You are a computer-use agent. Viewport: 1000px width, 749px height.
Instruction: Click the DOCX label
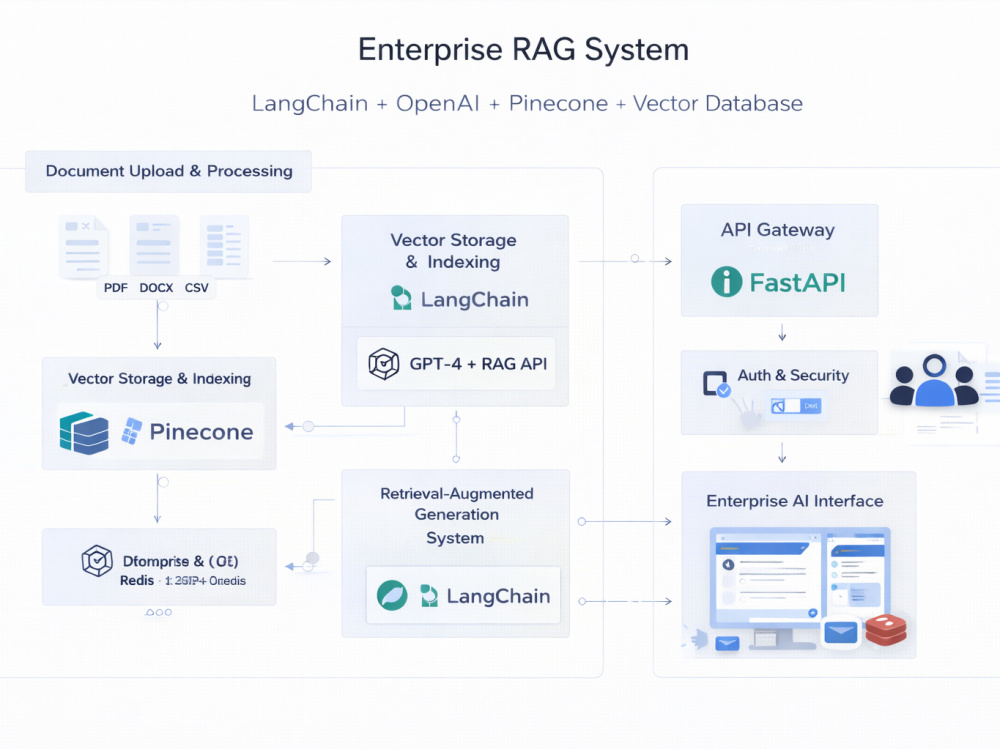click(156, 288)
